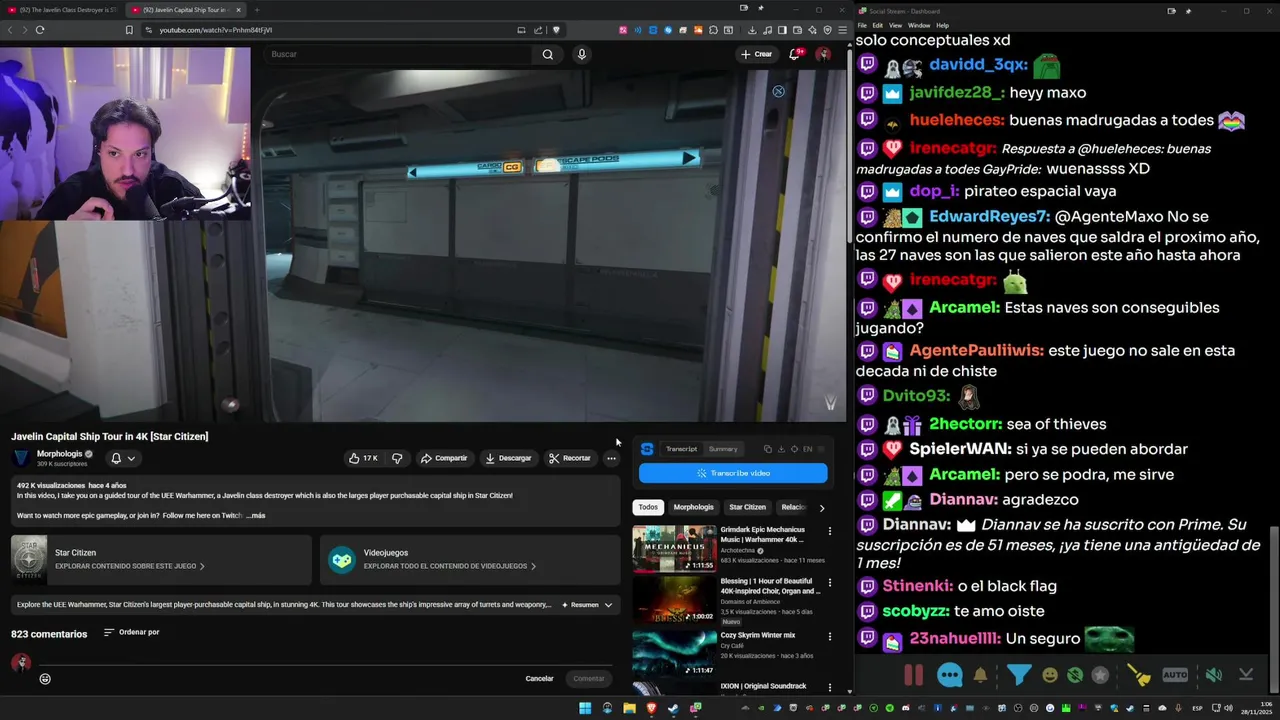Open Grimdark Epic Mechanicus video thumbnail
Screen dimensions: 1280x720
coord(674,548)
